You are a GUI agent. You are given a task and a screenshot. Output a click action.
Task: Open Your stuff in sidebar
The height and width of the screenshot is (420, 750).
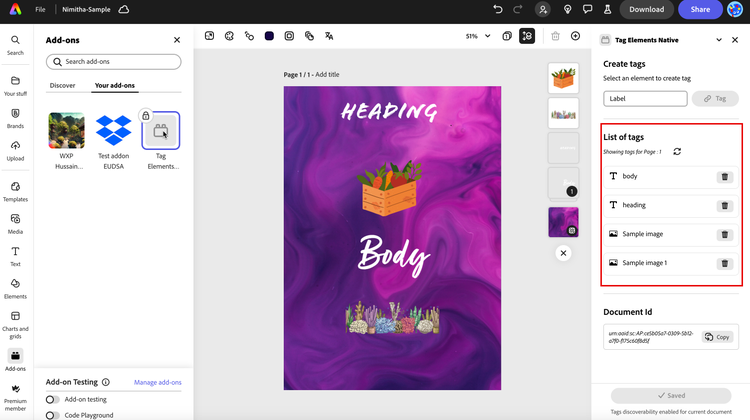[15, 86]
